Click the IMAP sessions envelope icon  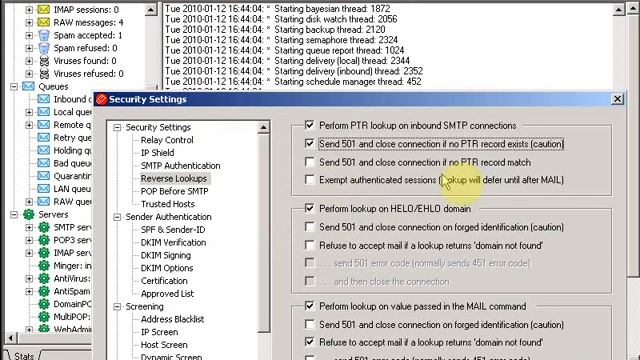pyautogui.click(x=44, y=9)
